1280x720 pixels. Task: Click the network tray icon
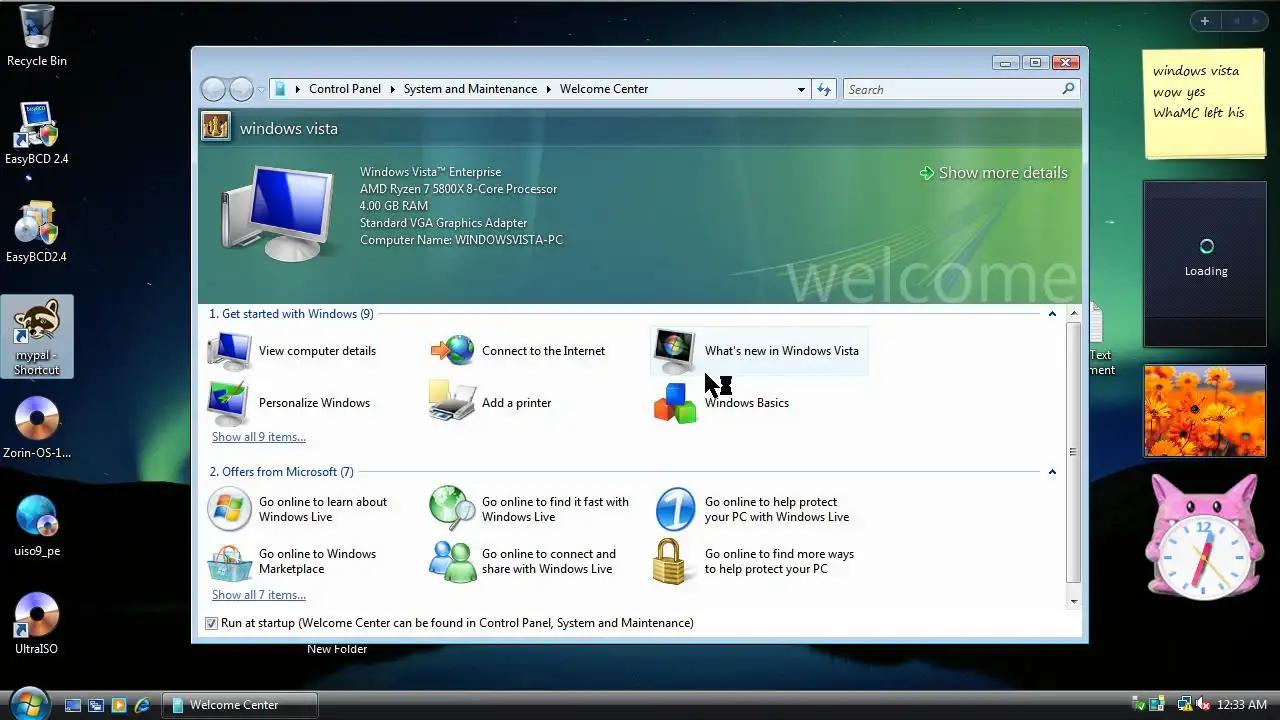tap(1185, 705)
